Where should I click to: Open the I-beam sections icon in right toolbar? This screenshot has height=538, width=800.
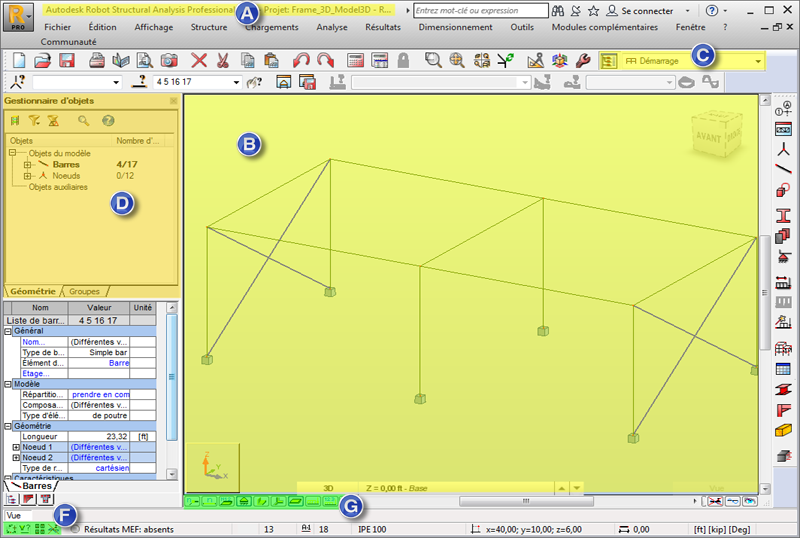tap(783, 215)
